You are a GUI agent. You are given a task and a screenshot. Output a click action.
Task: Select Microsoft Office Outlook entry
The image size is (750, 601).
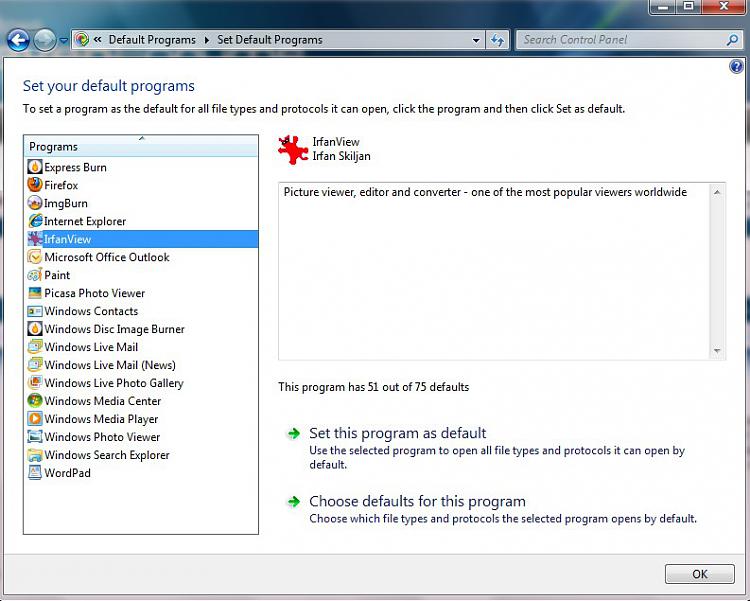click(107, 257)
